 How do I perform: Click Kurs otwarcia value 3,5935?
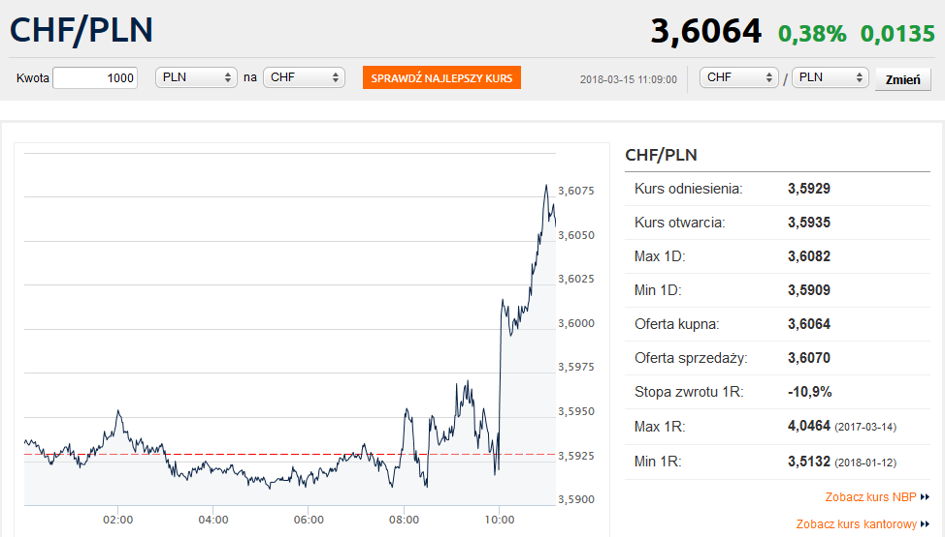809,222
